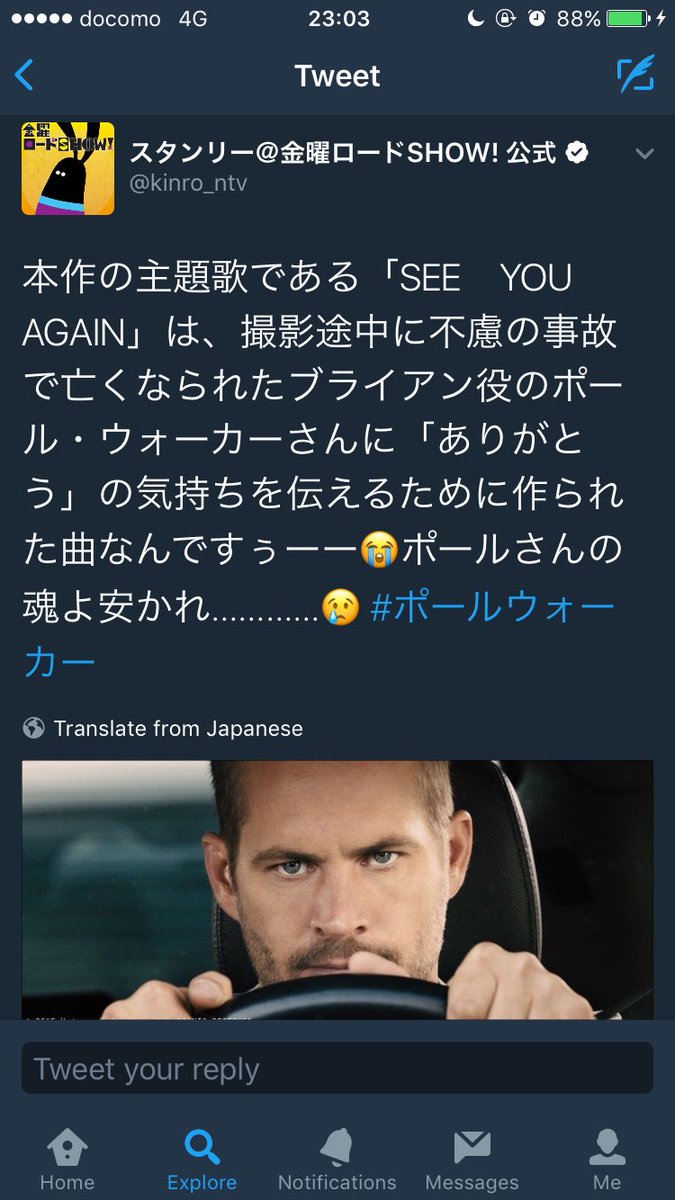Open the attached movie photo

(x=337, y=890)
